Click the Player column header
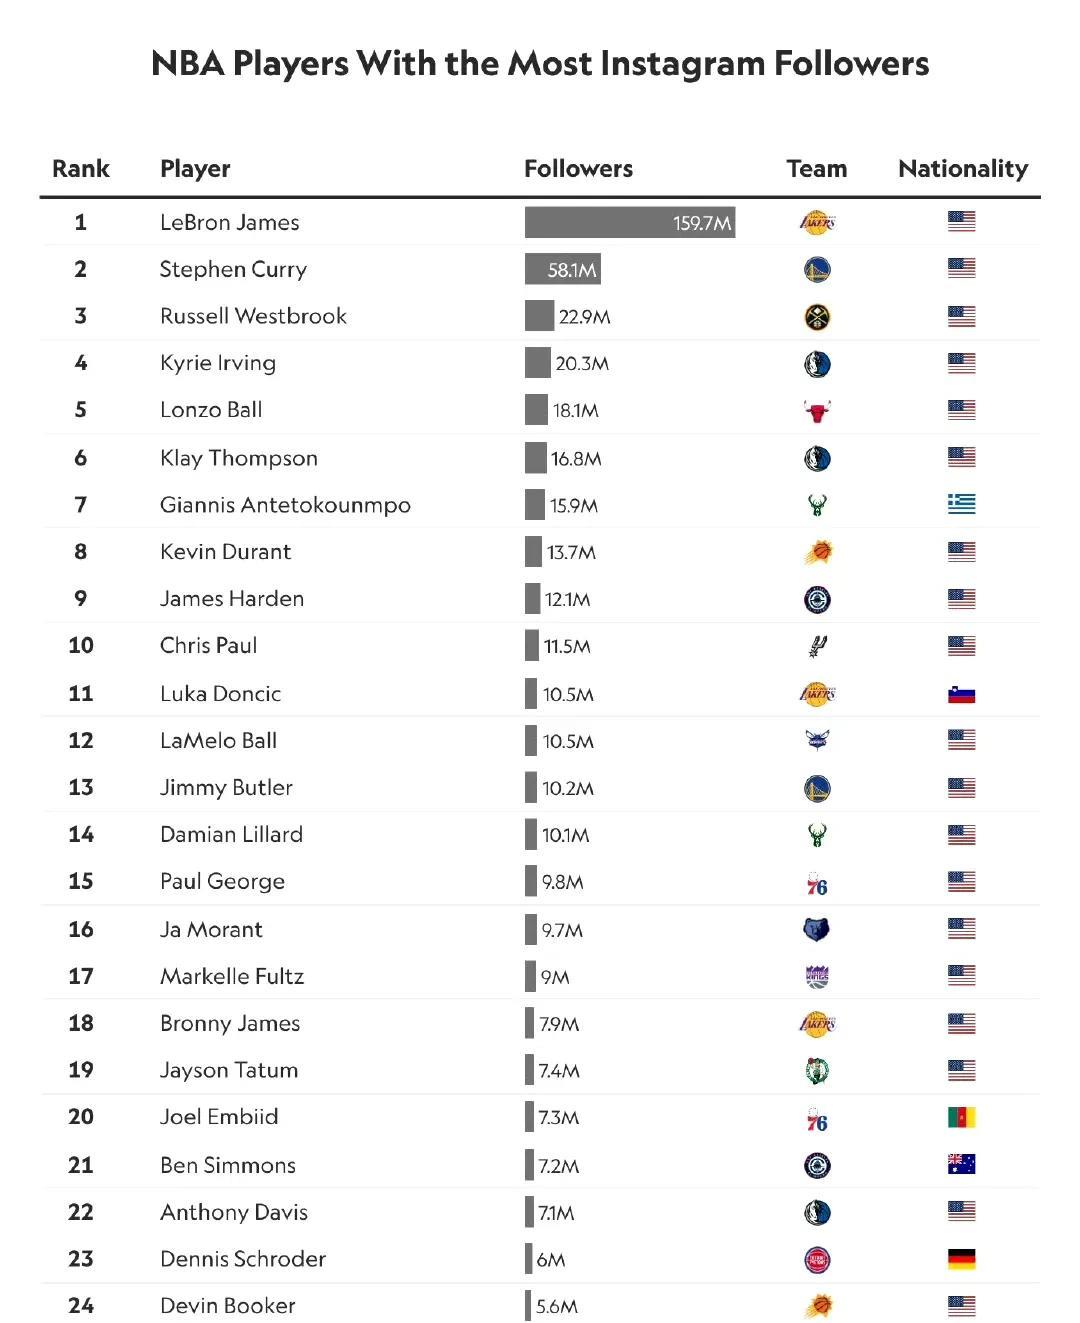The width and height of the screenshot is (1080, 1323). click(x=195, y=169)
